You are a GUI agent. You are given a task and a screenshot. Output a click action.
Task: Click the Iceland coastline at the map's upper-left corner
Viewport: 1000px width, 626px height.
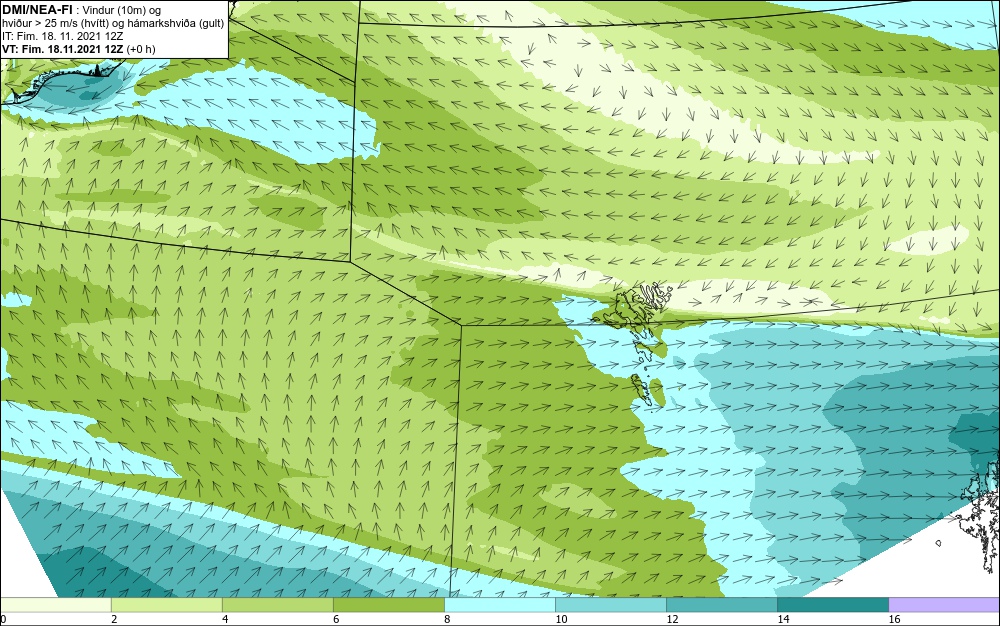click(61, 82)
